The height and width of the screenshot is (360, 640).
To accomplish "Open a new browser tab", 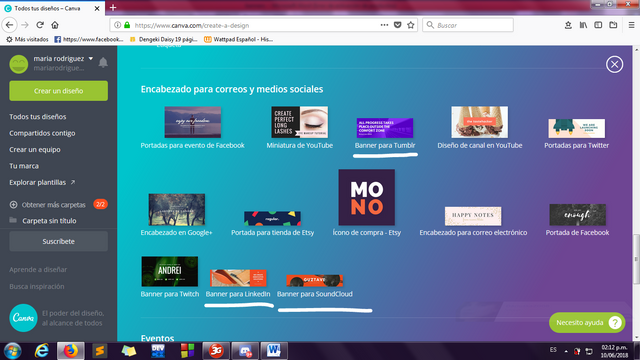I will [113, 7].
